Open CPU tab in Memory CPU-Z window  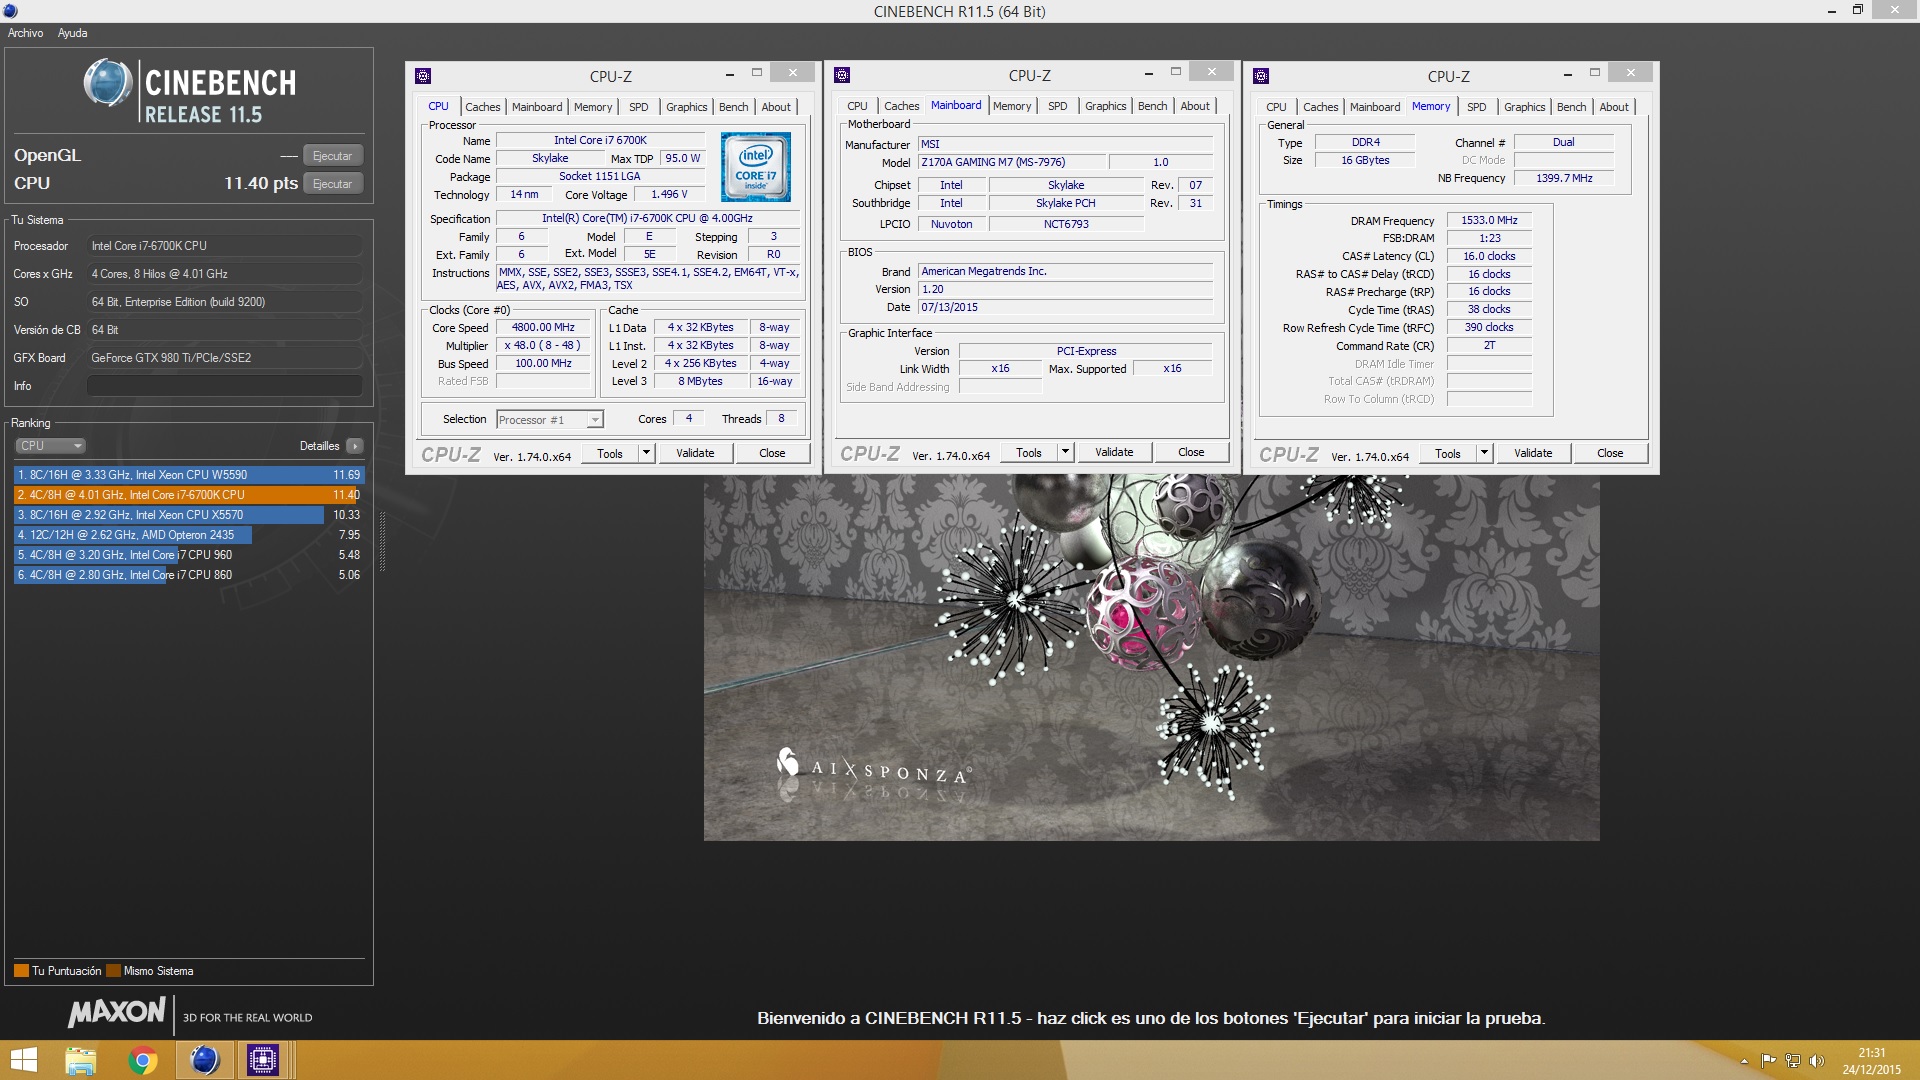pos(1277,107)
